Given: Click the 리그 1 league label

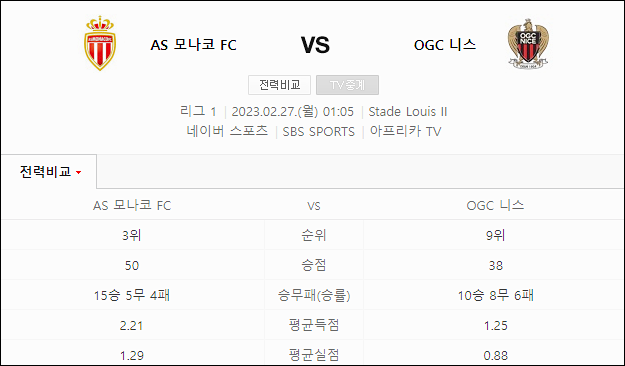Looking at the screenshot, I should tap(198, 111).
